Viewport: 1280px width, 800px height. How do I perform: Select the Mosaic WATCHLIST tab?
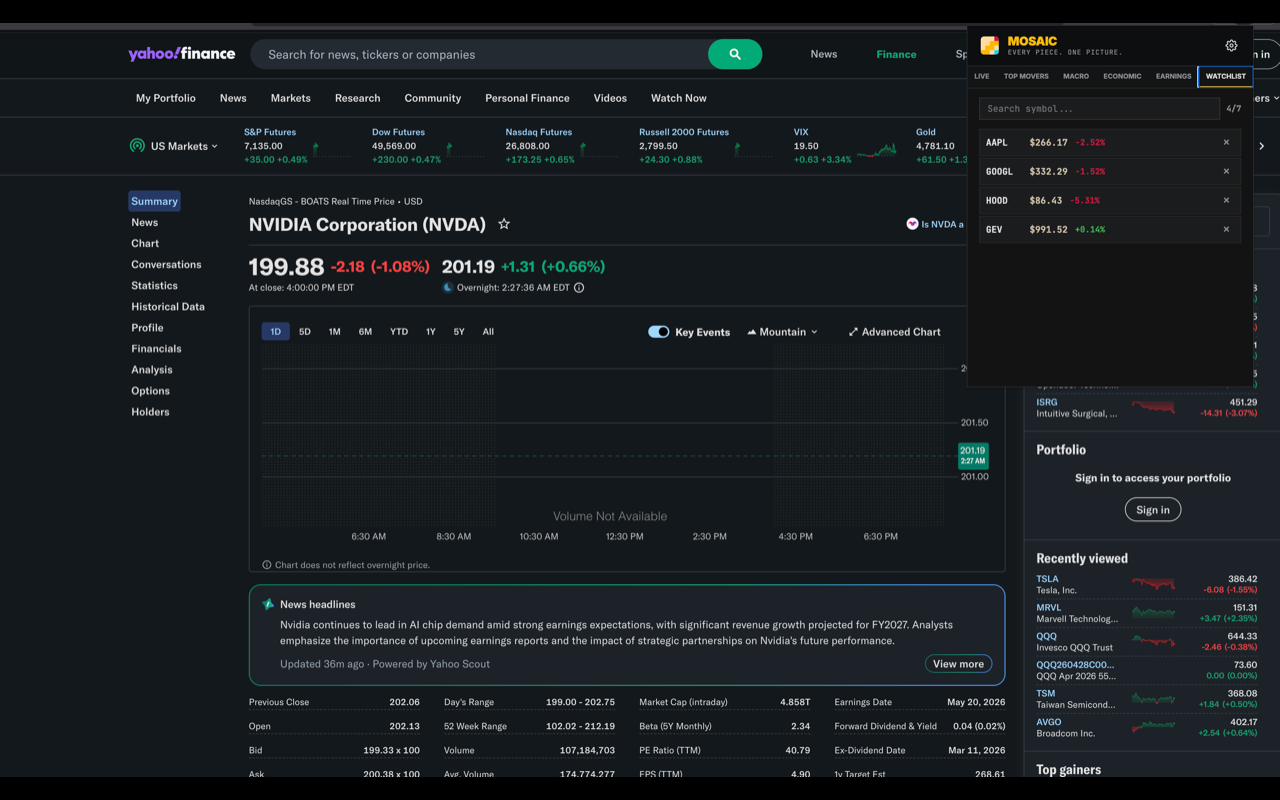pyautogui.click(x=1225, y=76)
